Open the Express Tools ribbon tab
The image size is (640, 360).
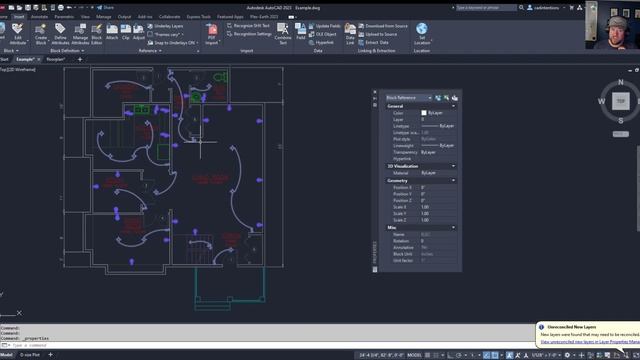pyautogui.click(x=198, y=17)
